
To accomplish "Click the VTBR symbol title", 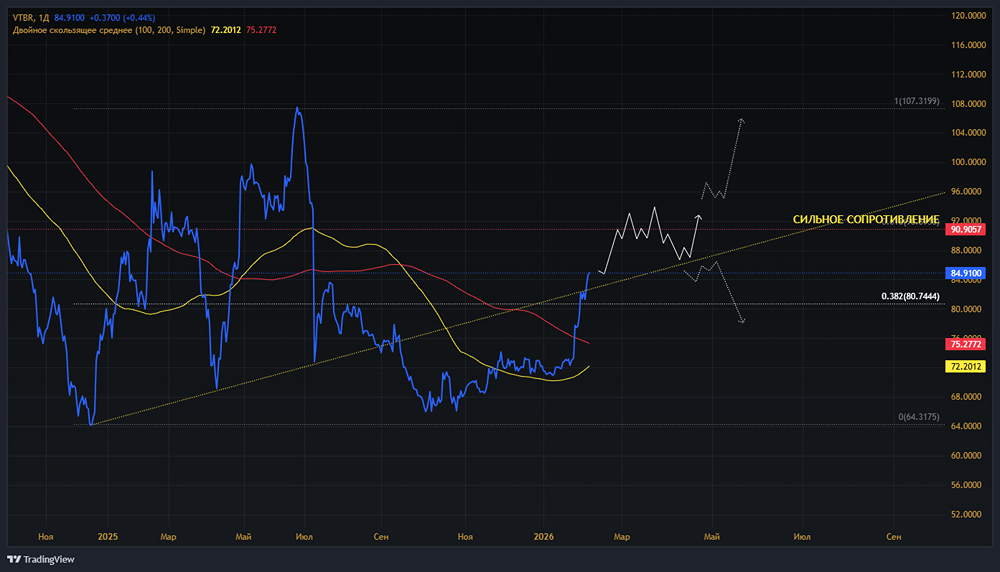I will tap(22, 18).
